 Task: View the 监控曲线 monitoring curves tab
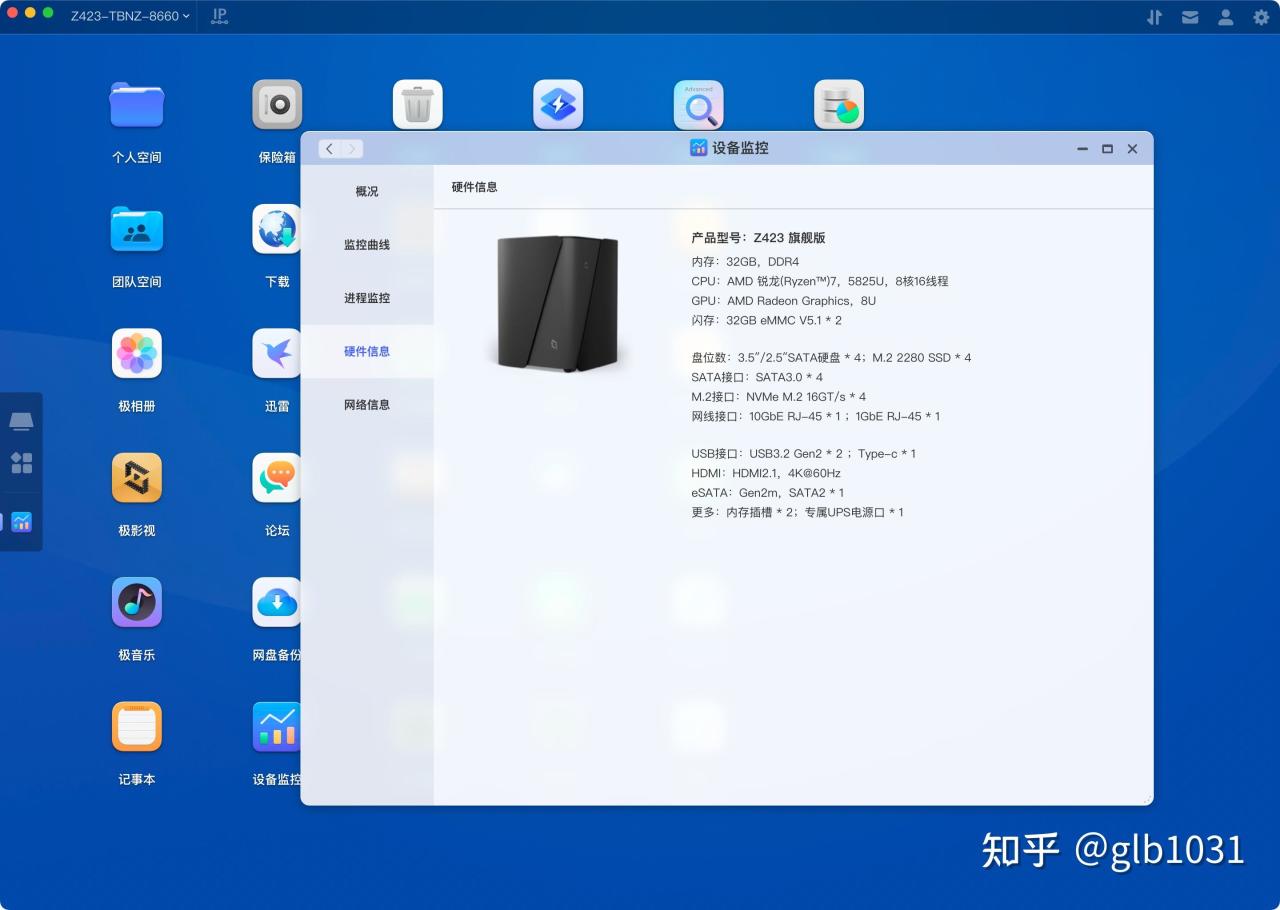(366, 244)
